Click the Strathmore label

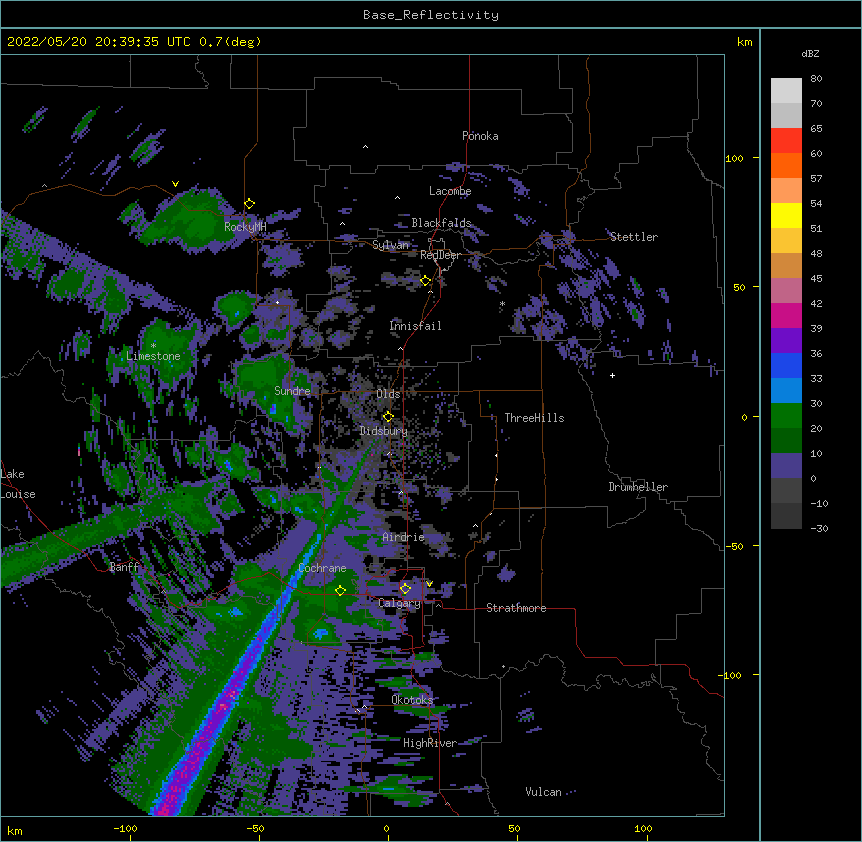pos(516,608)
